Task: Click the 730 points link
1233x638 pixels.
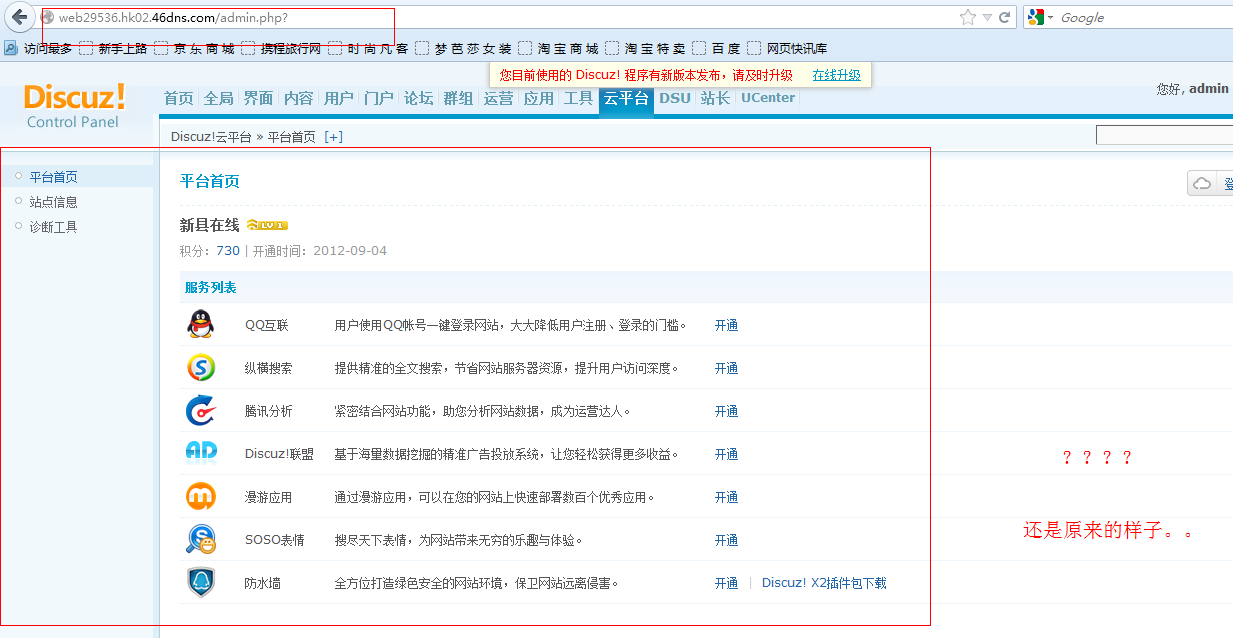Action: 228,251
